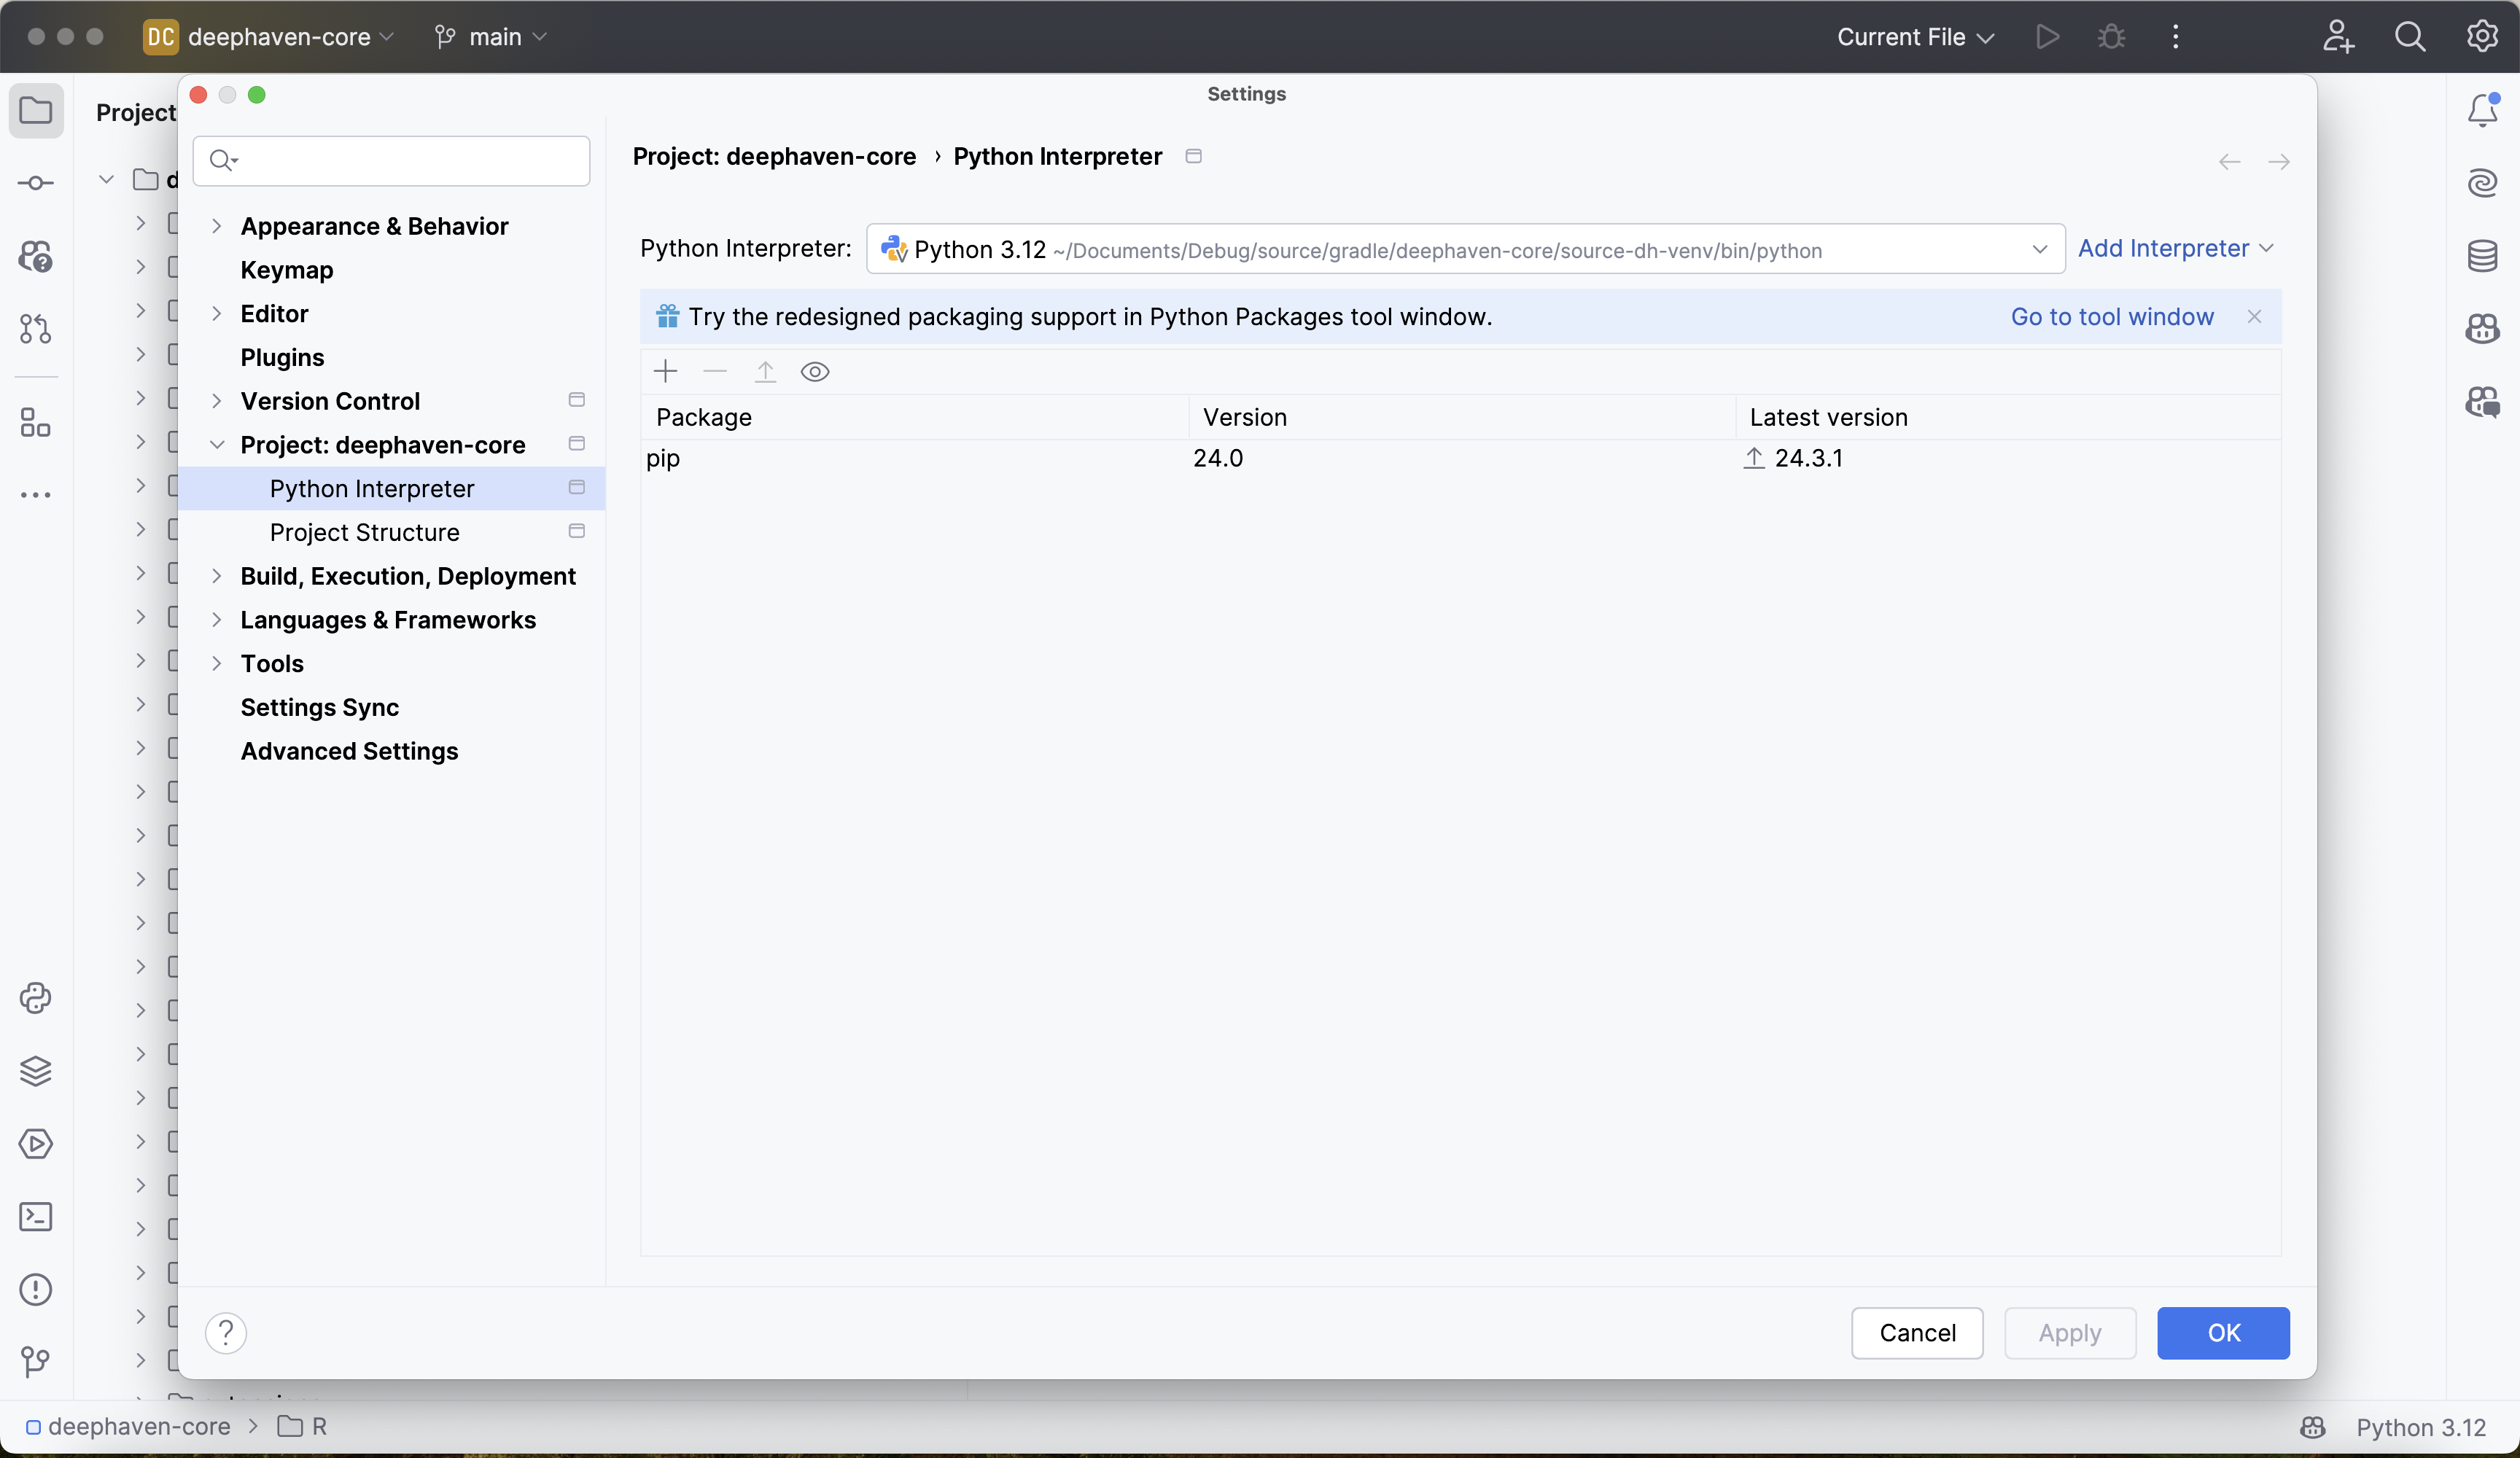The width and height of the screenshot is (2520, 1458).
Task: Expand Appearance & Behavior settings section
Action: [x=216, y=227]
